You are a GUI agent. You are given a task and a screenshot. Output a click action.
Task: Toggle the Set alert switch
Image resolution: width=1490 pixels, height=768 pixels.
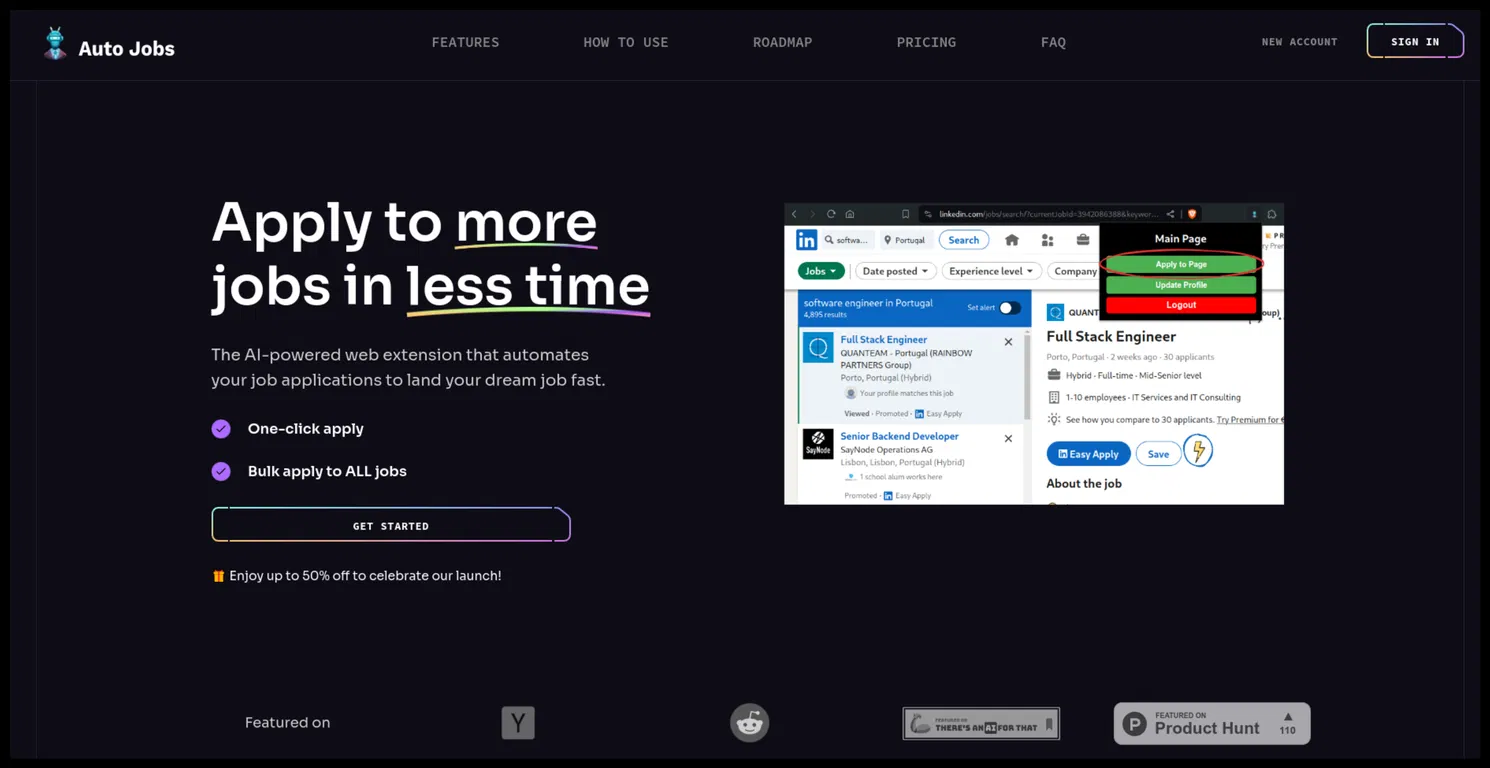coord(1010,308)
